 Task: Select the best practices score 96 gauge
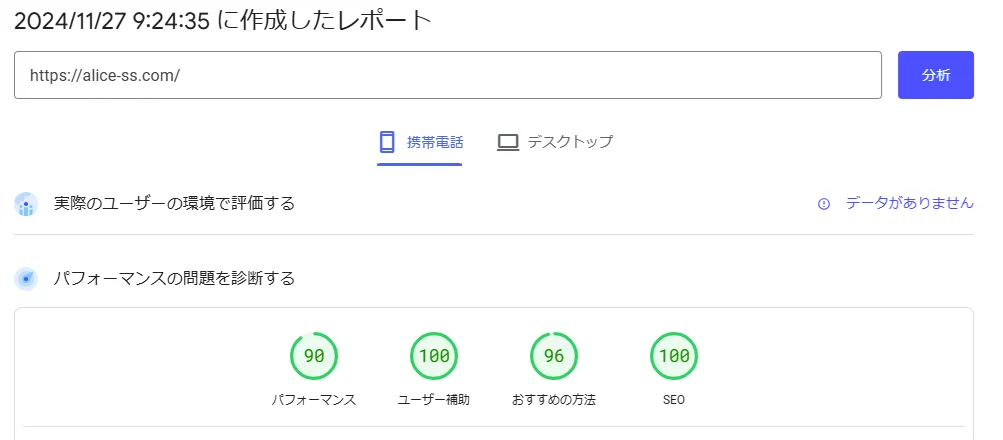(x=554, y=356)
